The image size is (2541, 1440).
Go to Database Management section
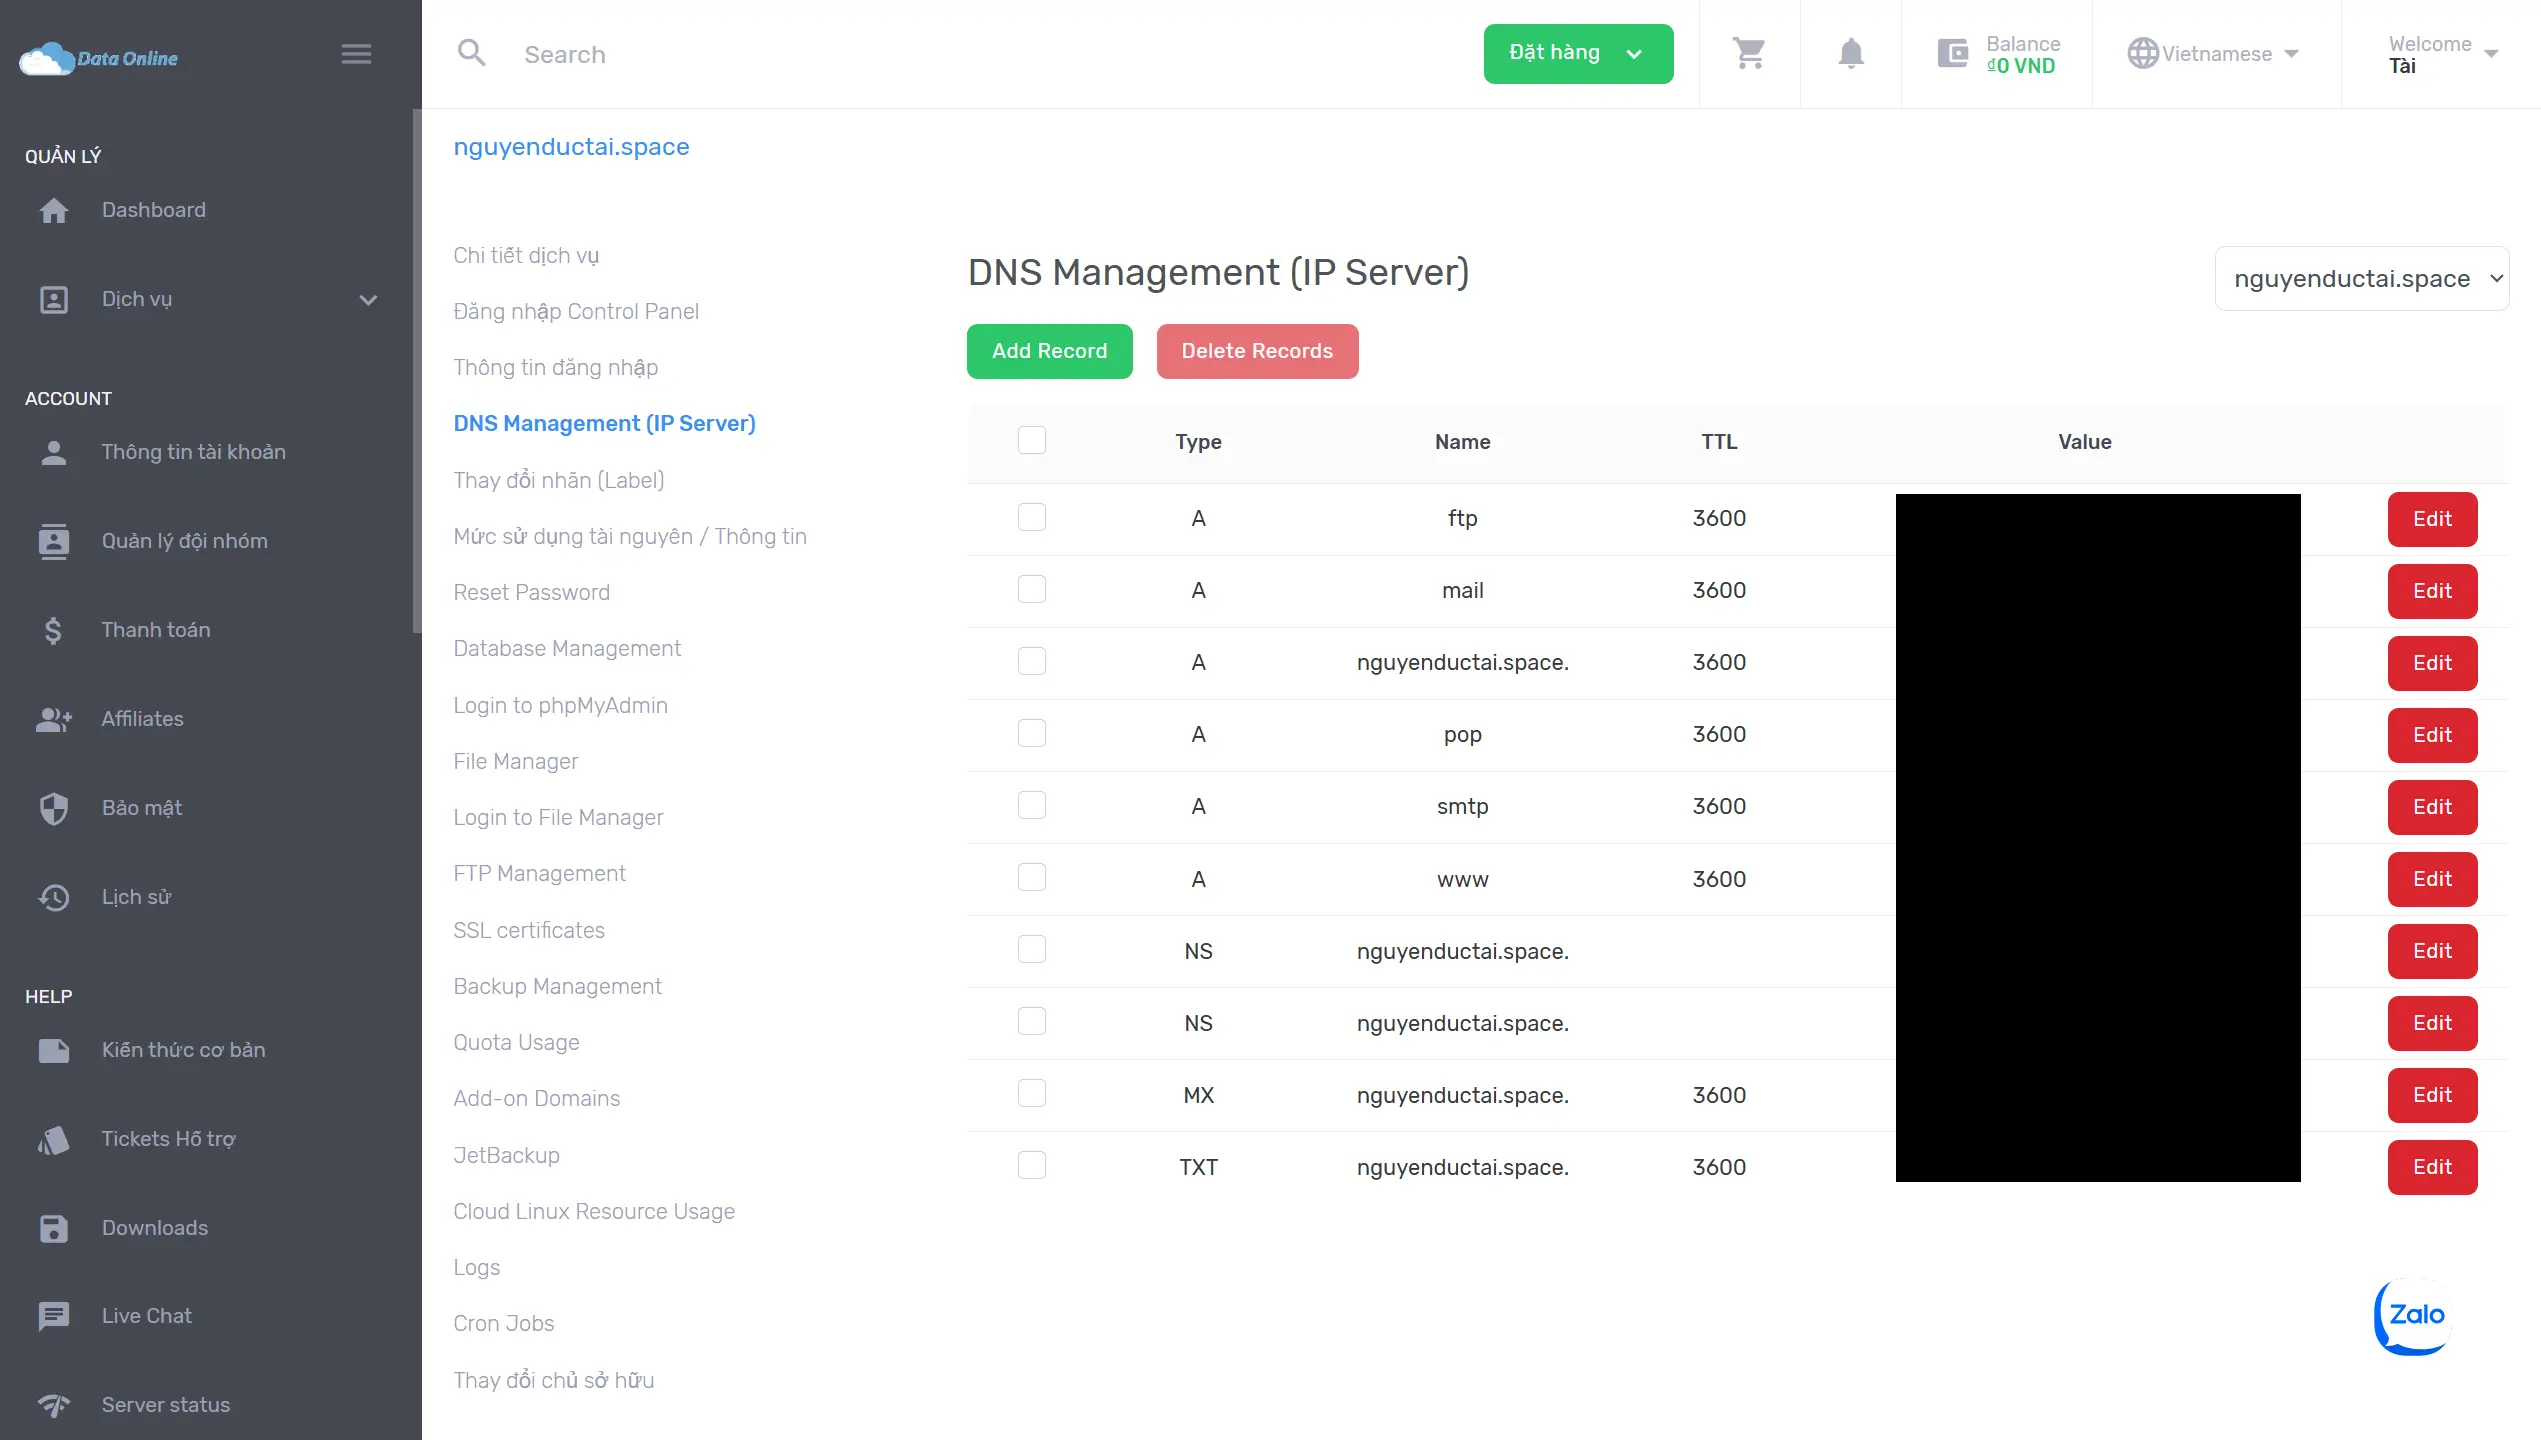(567, 648)
